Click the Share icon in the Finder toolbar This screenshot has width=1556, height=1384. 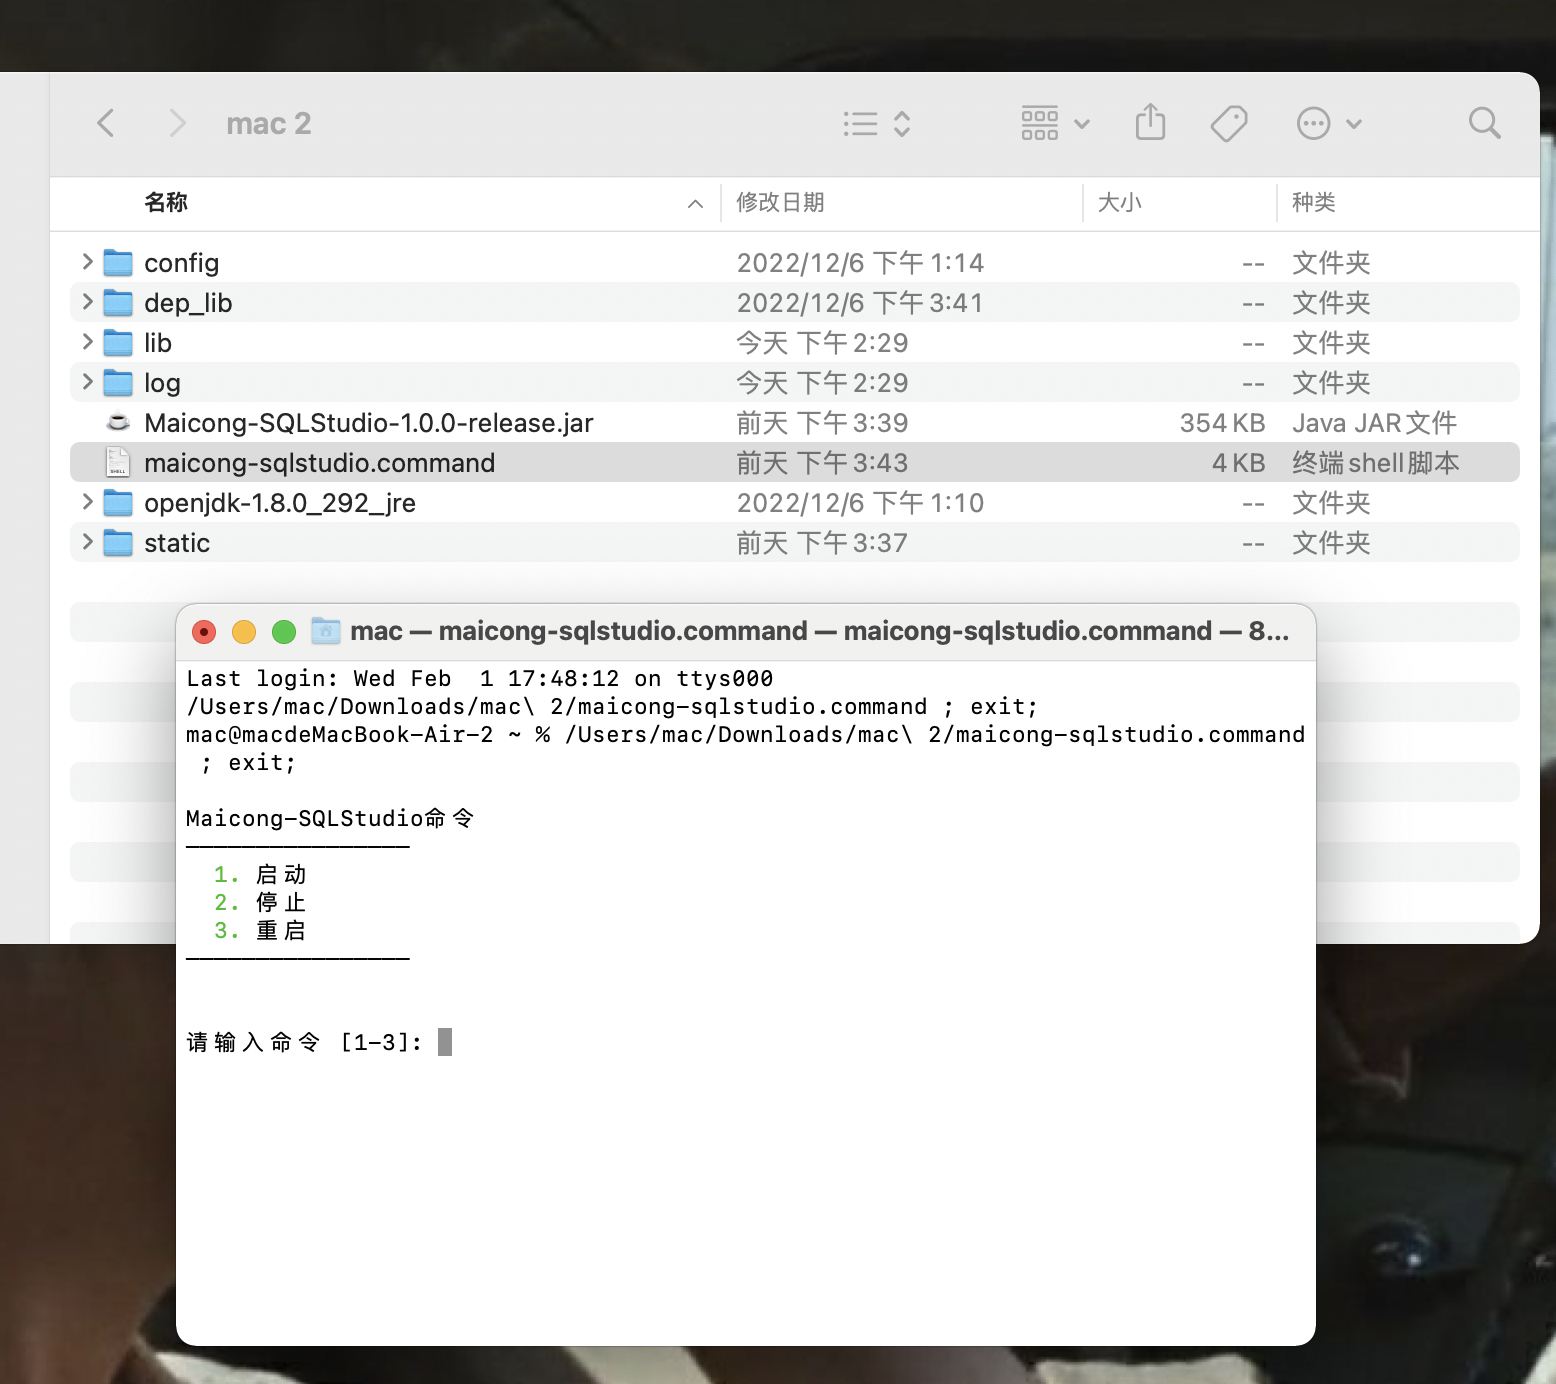pos(1151,122)
